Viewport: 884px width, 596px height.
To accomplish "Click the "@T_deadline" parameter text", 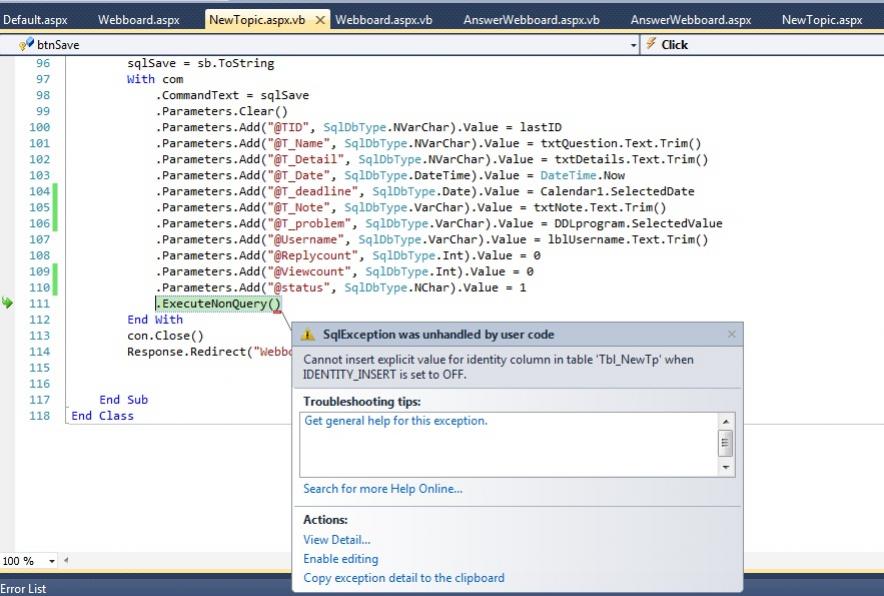I will pyautogui.click(x=312, y=192).
